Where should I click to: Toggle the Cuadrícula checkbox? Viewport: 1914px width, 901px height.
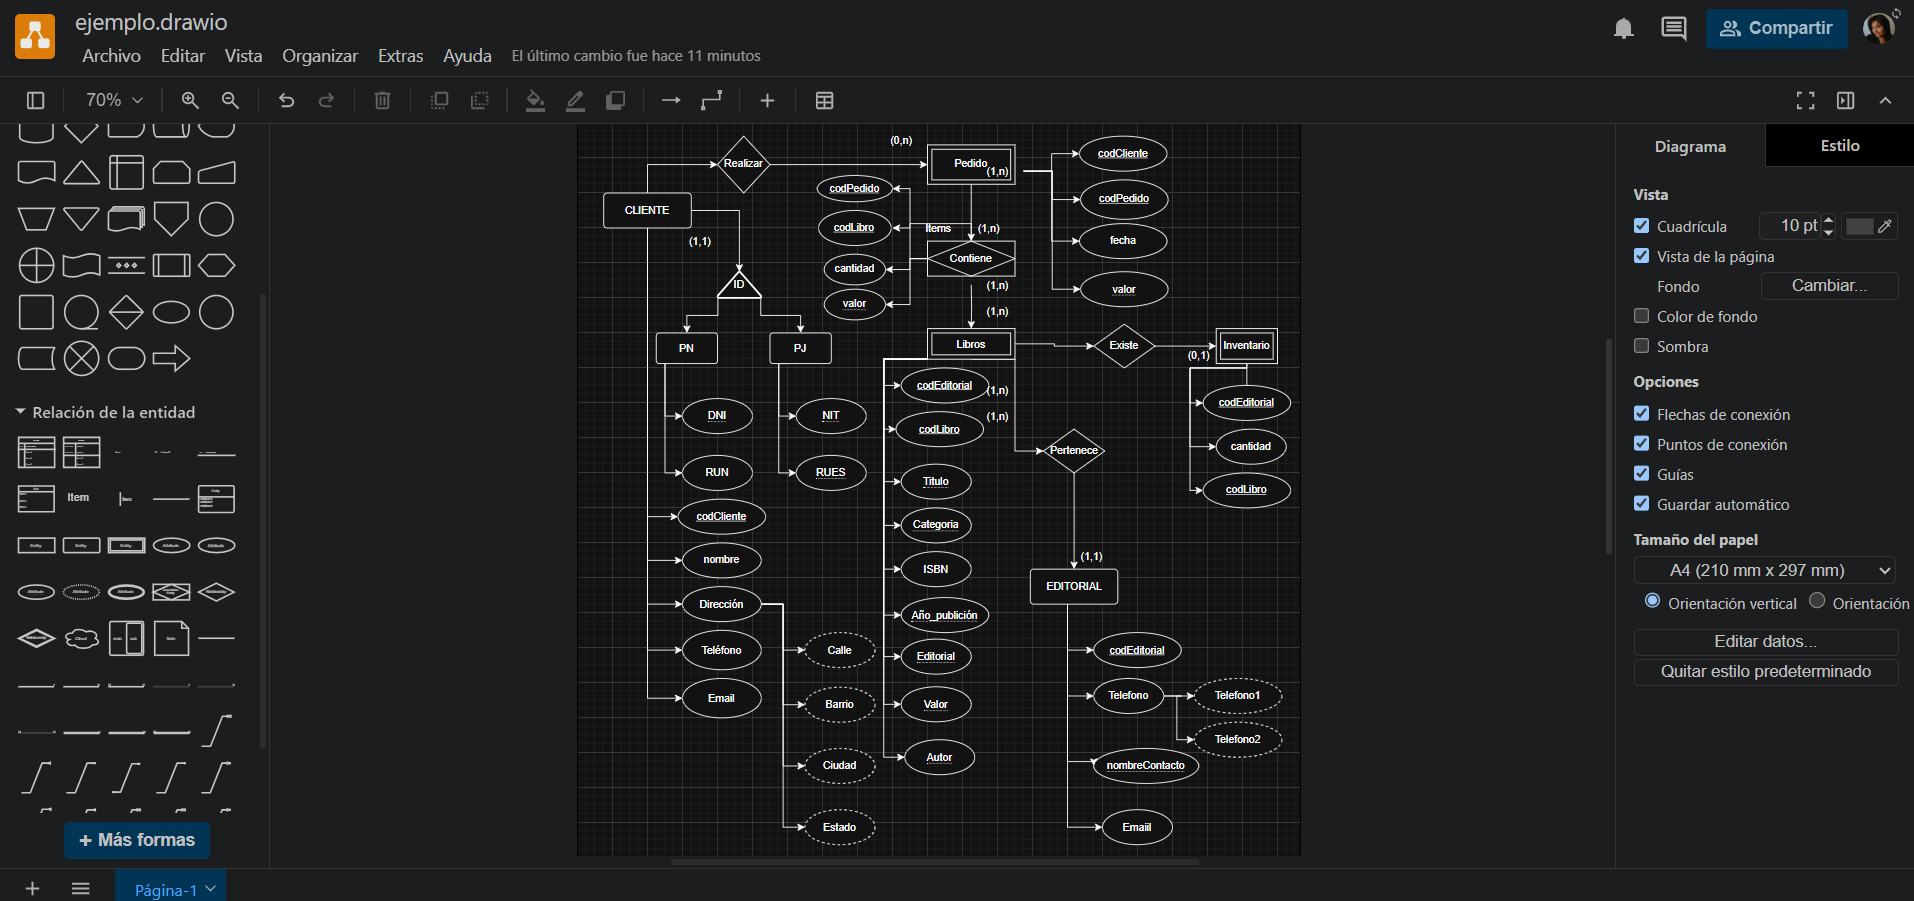pyautogui.click(x=1641, y=226)
